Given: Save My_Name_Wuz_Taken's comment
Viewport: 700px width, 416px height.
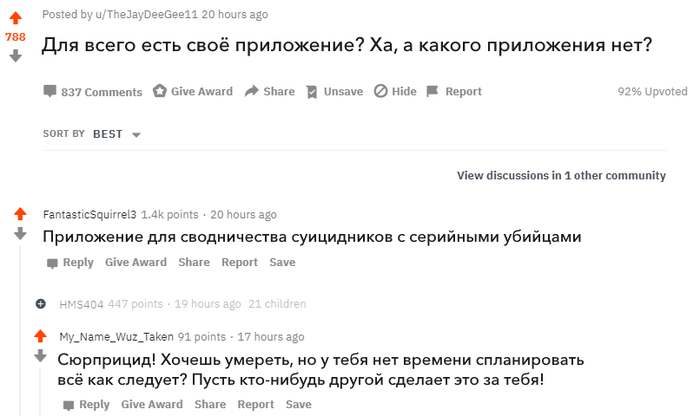Looking at the screenshot, I should [299, 404].
